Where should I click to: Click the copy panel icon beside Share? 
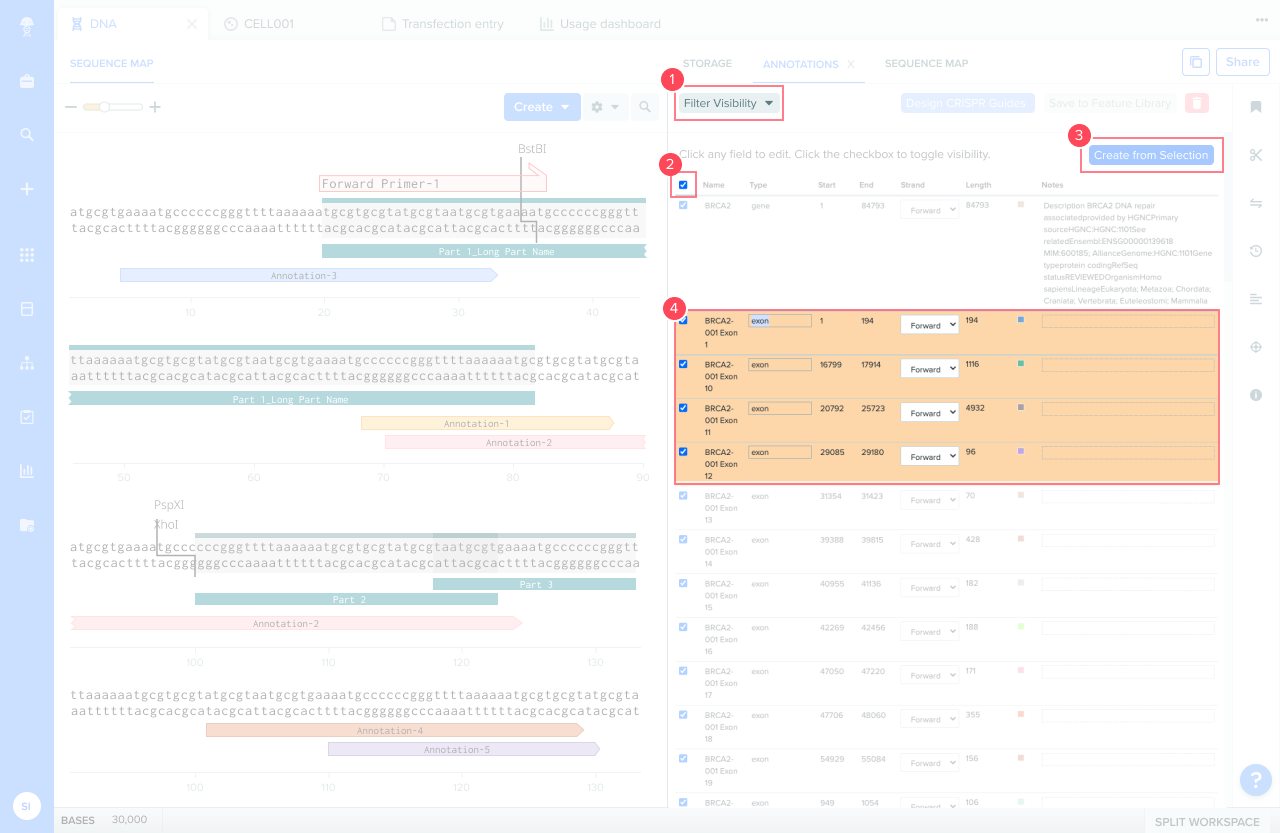tap(1195, 62)
